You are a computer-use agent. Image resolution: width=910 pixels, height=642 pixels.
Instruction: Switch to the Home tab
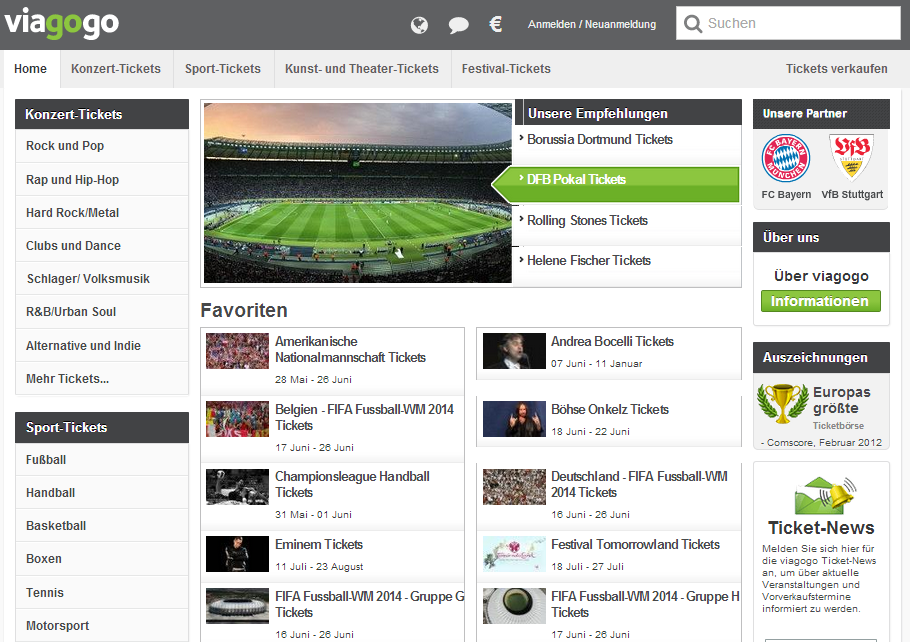tap(31, 68)
